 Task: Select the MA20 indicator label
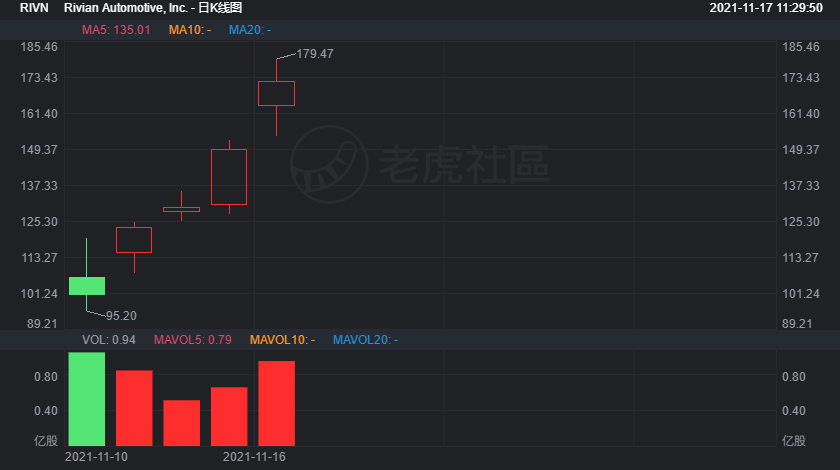pos(250,30)
